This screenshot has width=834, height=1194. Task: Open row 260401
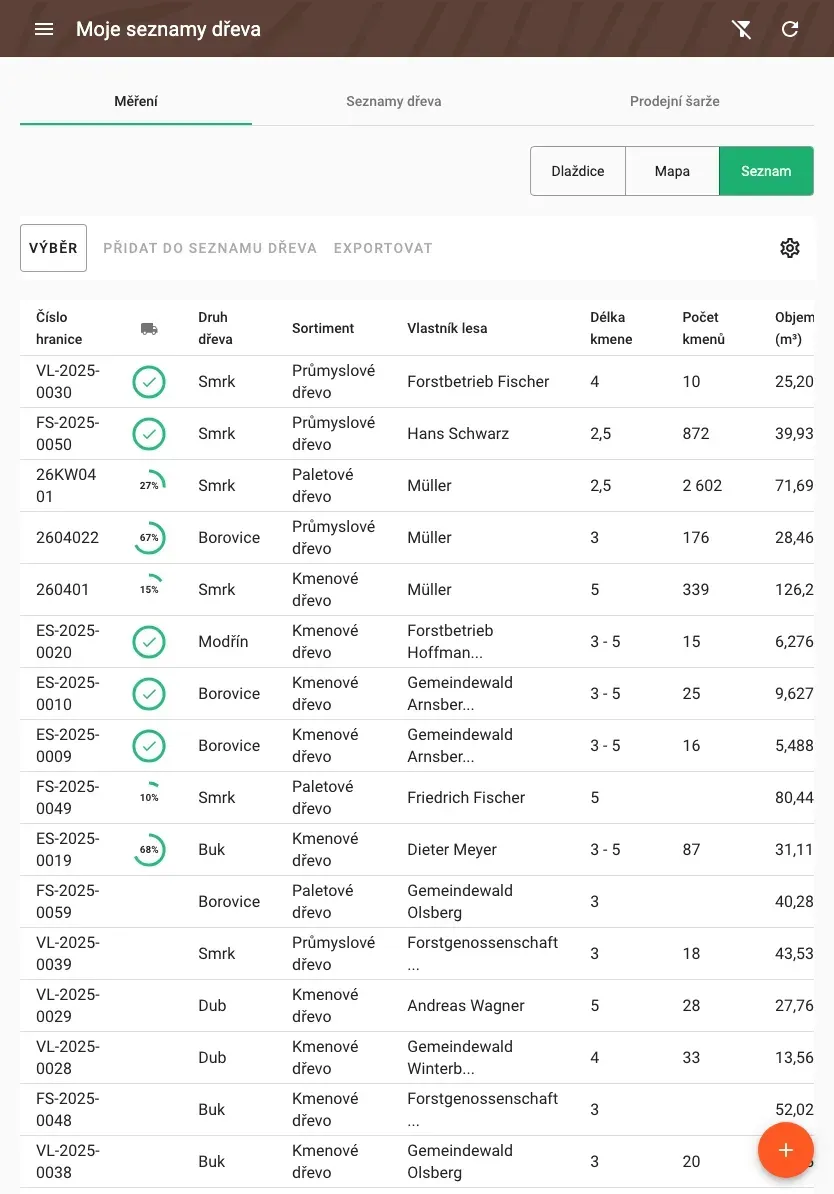(x=417, y=589)
